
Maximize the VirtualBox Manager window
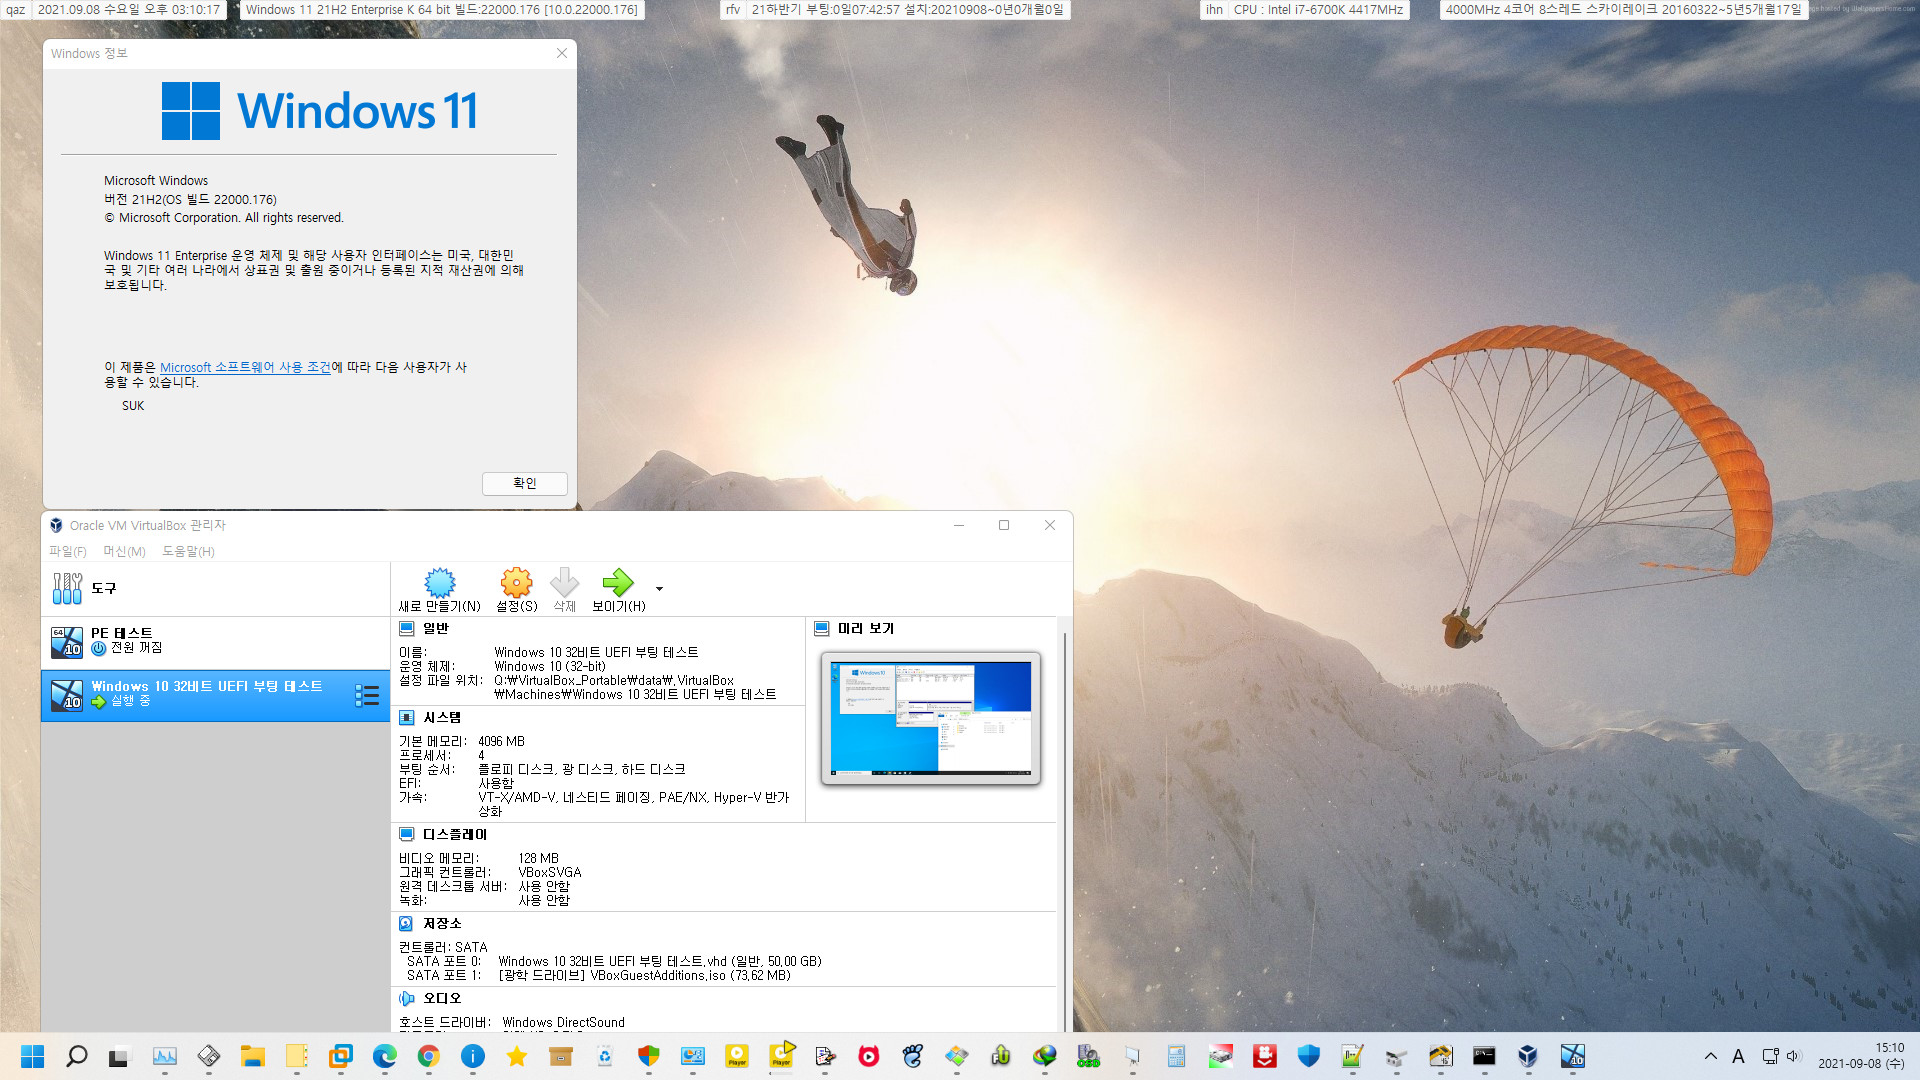click(1004, 525)
